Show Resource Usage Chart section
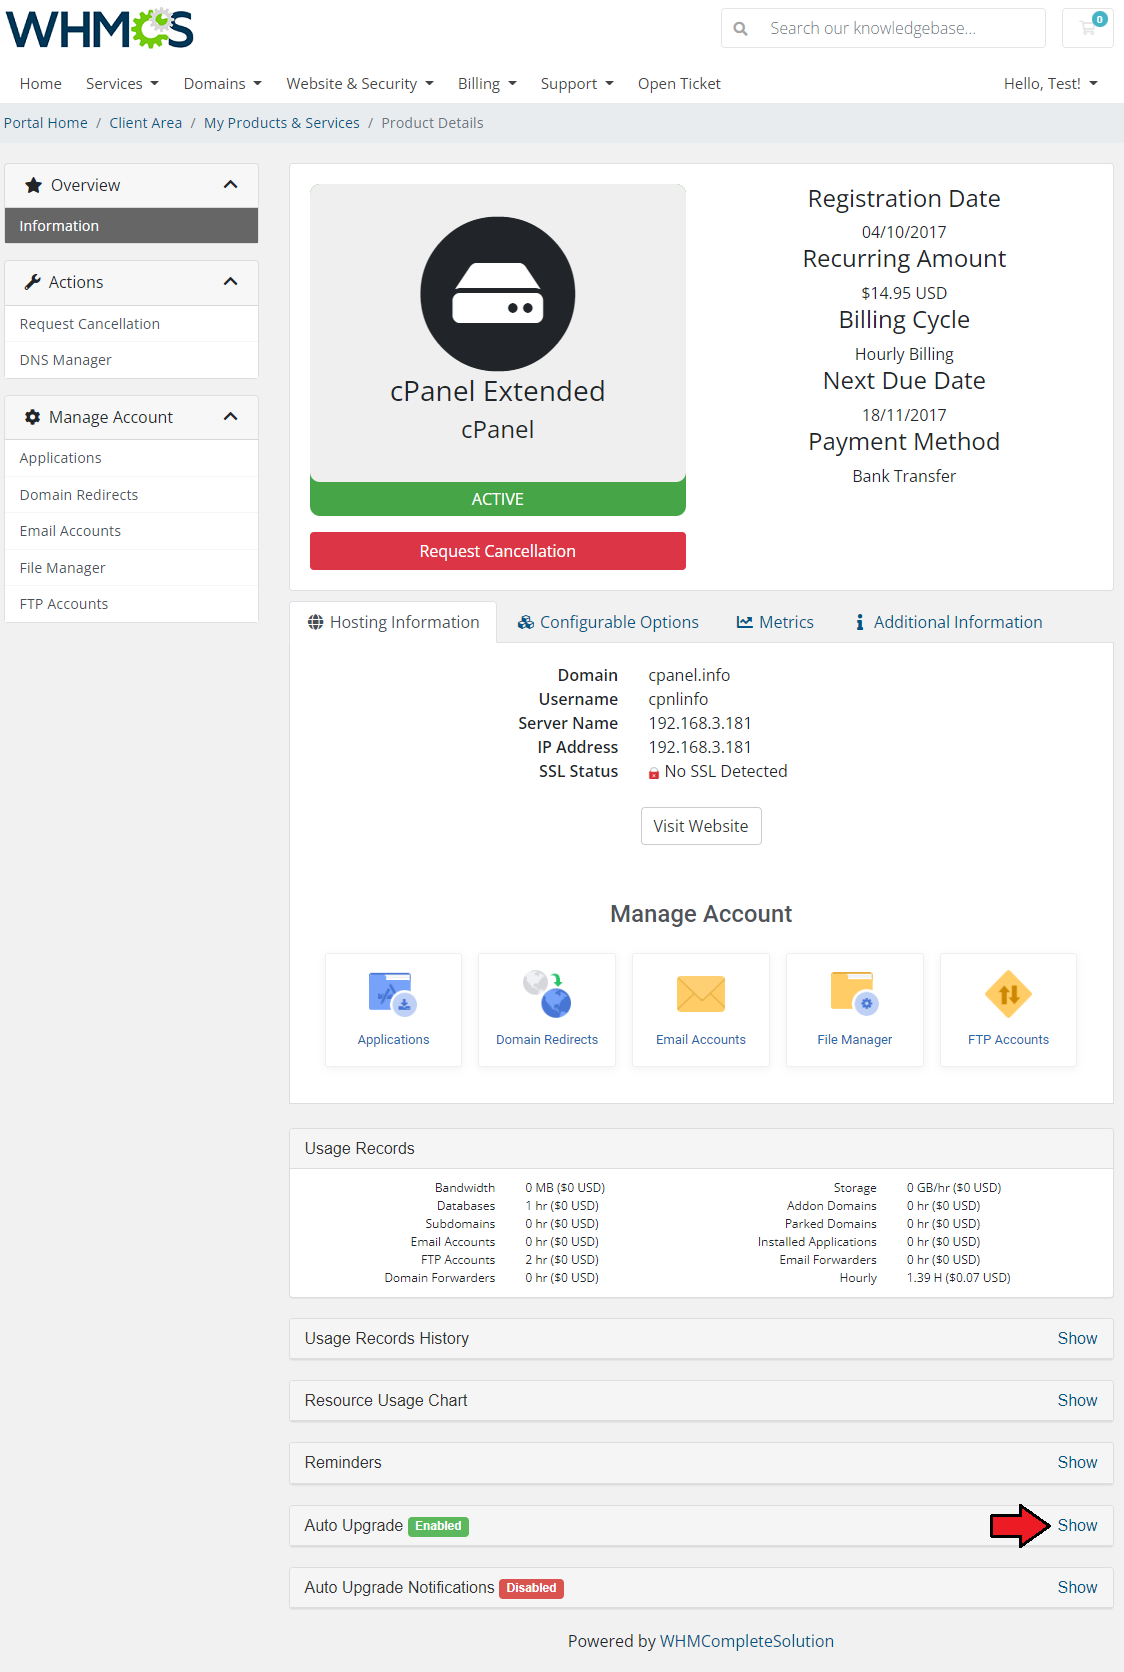The image size is (1124, 1672). coord(1077,1401)
